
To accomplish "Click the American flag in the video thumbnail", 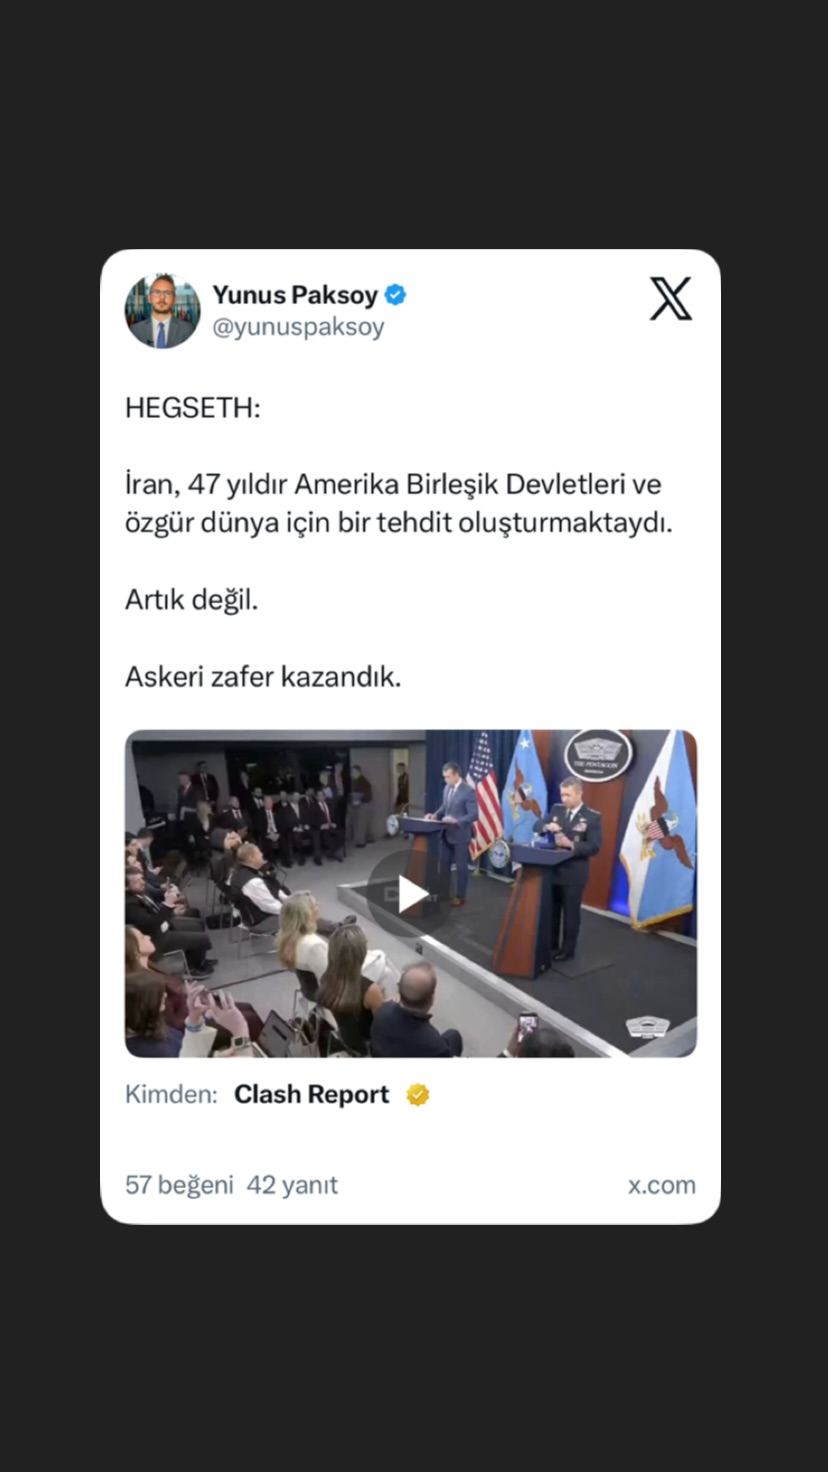I will 486,796.
